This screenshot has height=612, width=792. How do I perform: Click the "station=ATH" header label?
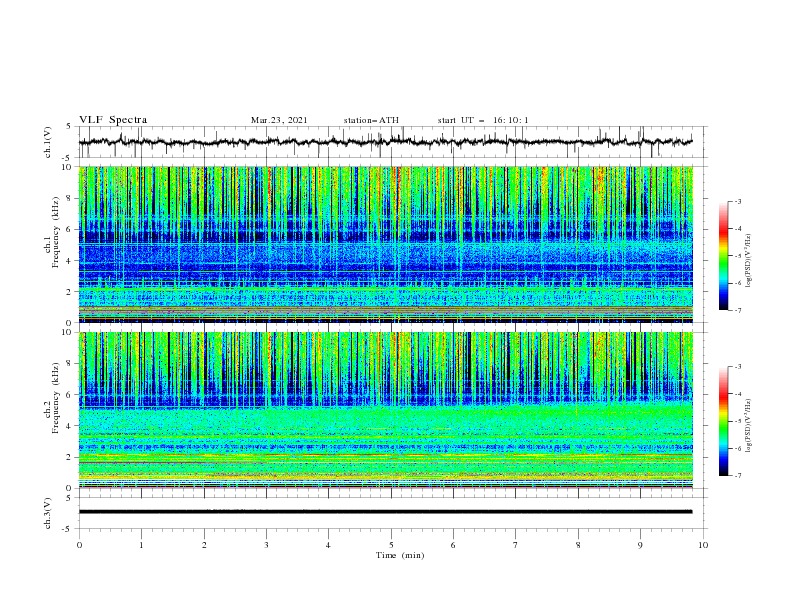371,120
